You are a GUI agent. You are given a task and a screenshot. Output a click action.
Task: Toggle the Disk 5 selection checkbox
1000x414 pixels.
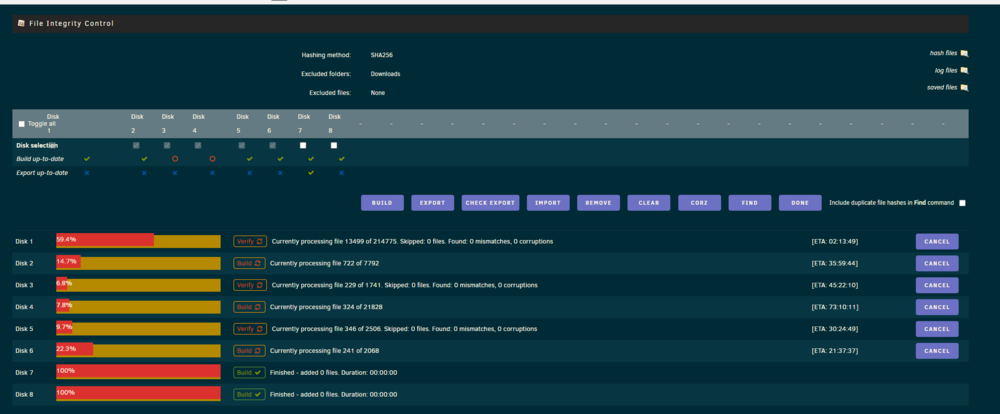242,145
